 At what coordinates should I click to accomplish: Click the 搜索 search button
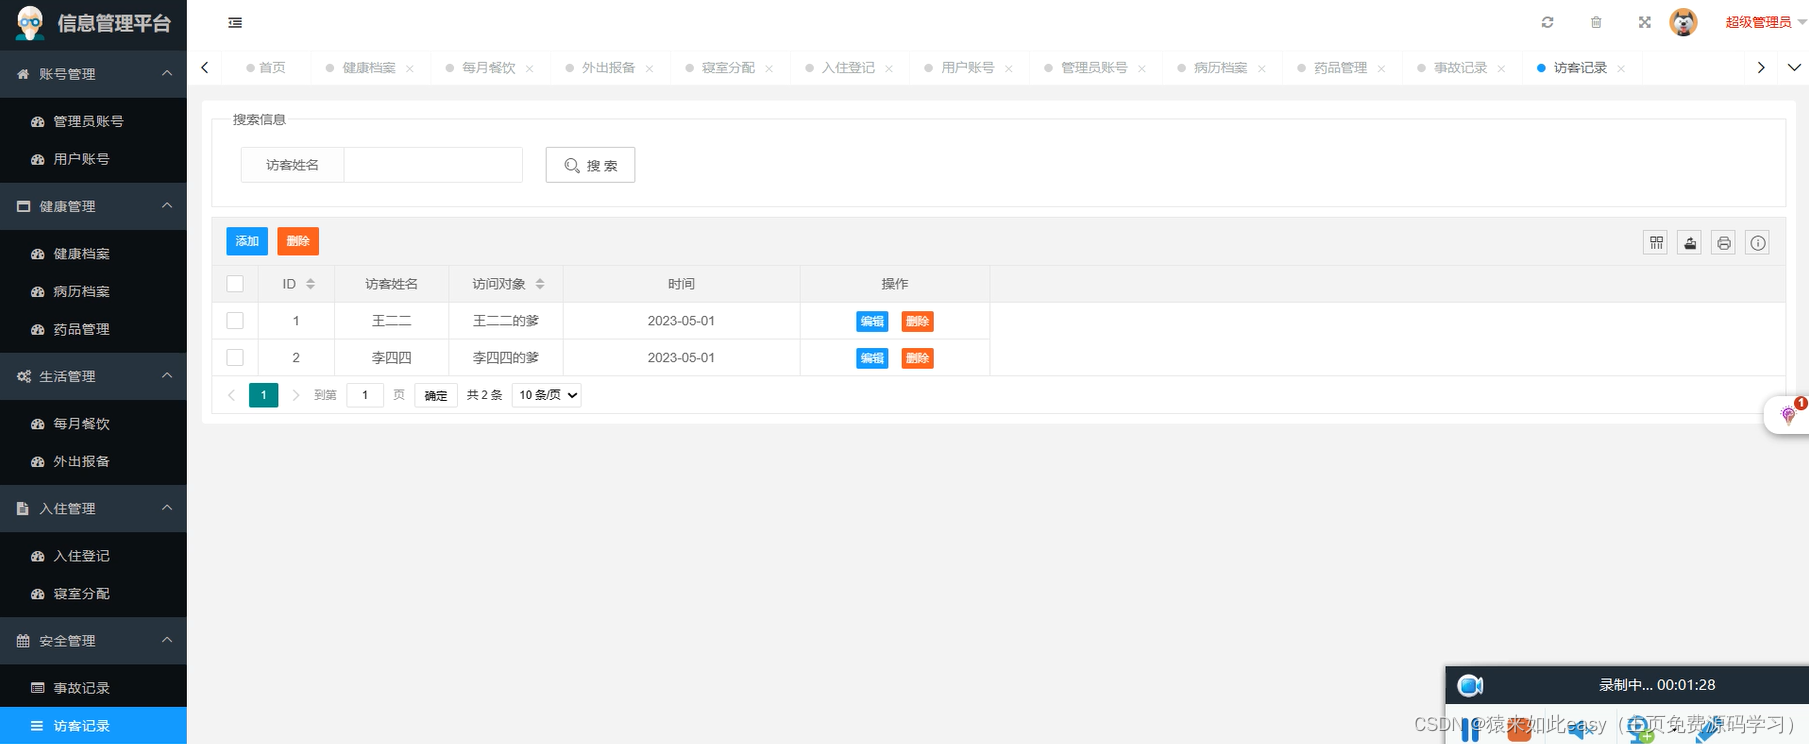590,165
